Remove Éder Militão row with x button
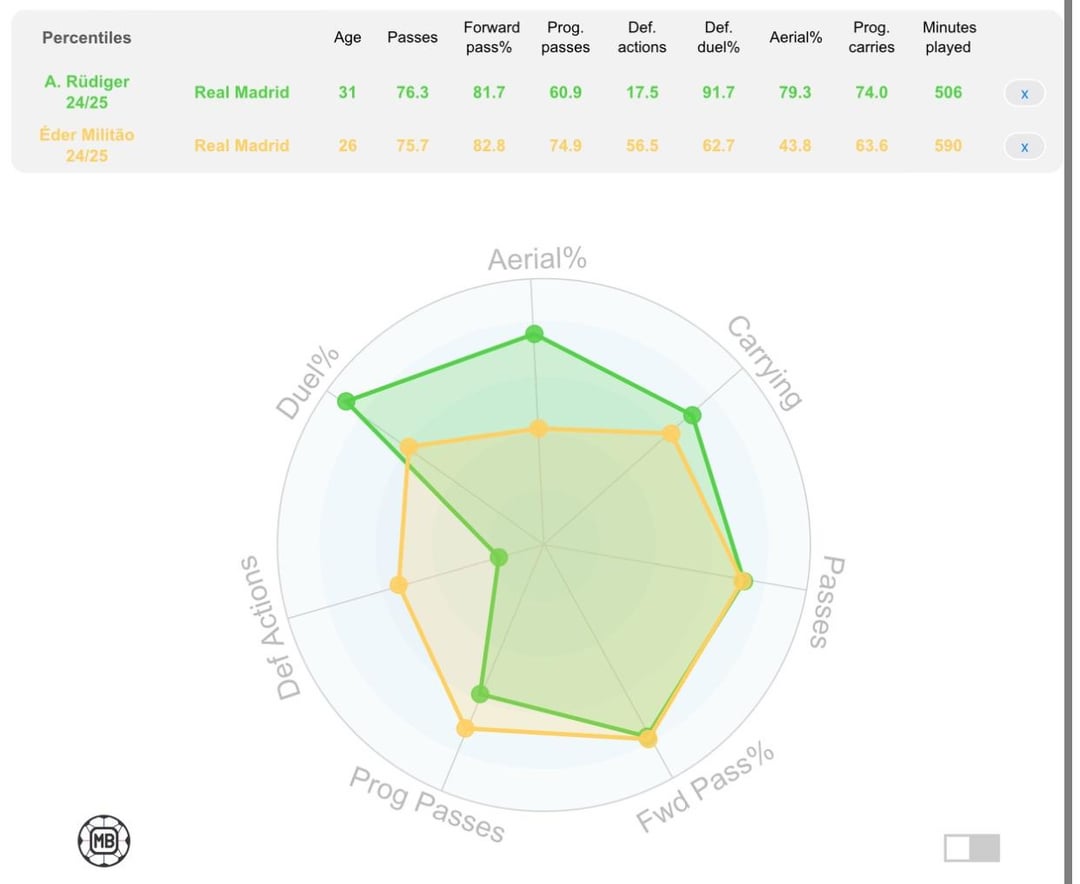 tap(1024, 147)
